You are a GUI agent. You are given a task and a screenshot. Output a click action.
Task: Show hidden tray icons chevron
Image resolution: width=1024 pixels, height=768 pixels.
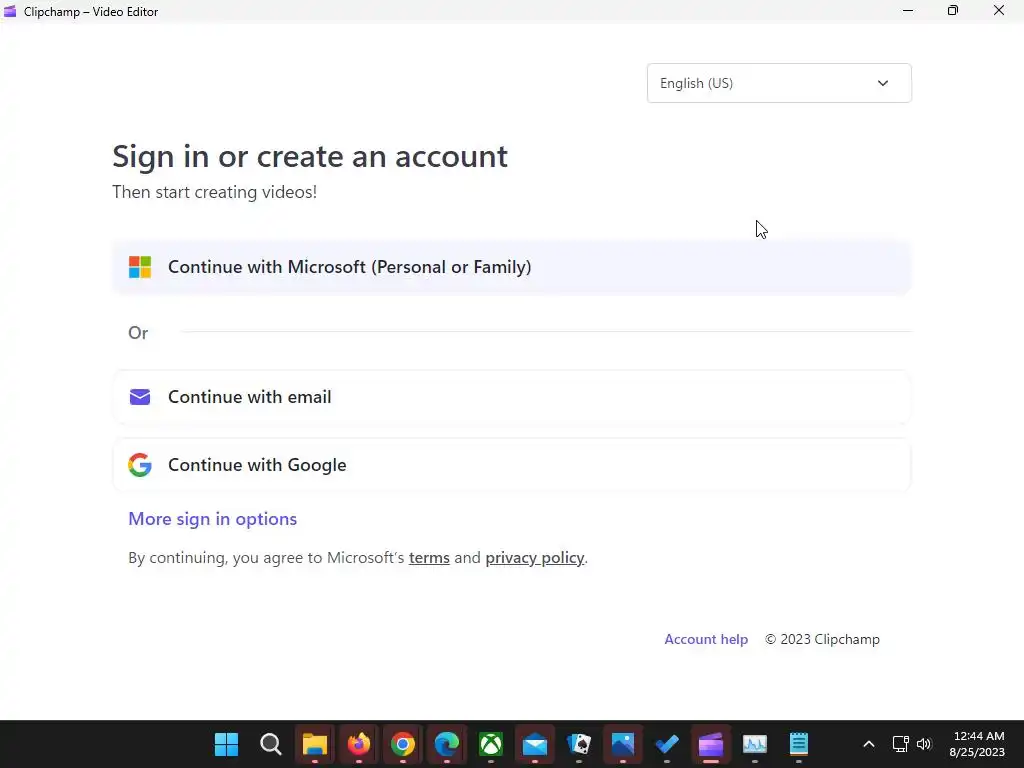pyautogui.click(x=869, y=744)
